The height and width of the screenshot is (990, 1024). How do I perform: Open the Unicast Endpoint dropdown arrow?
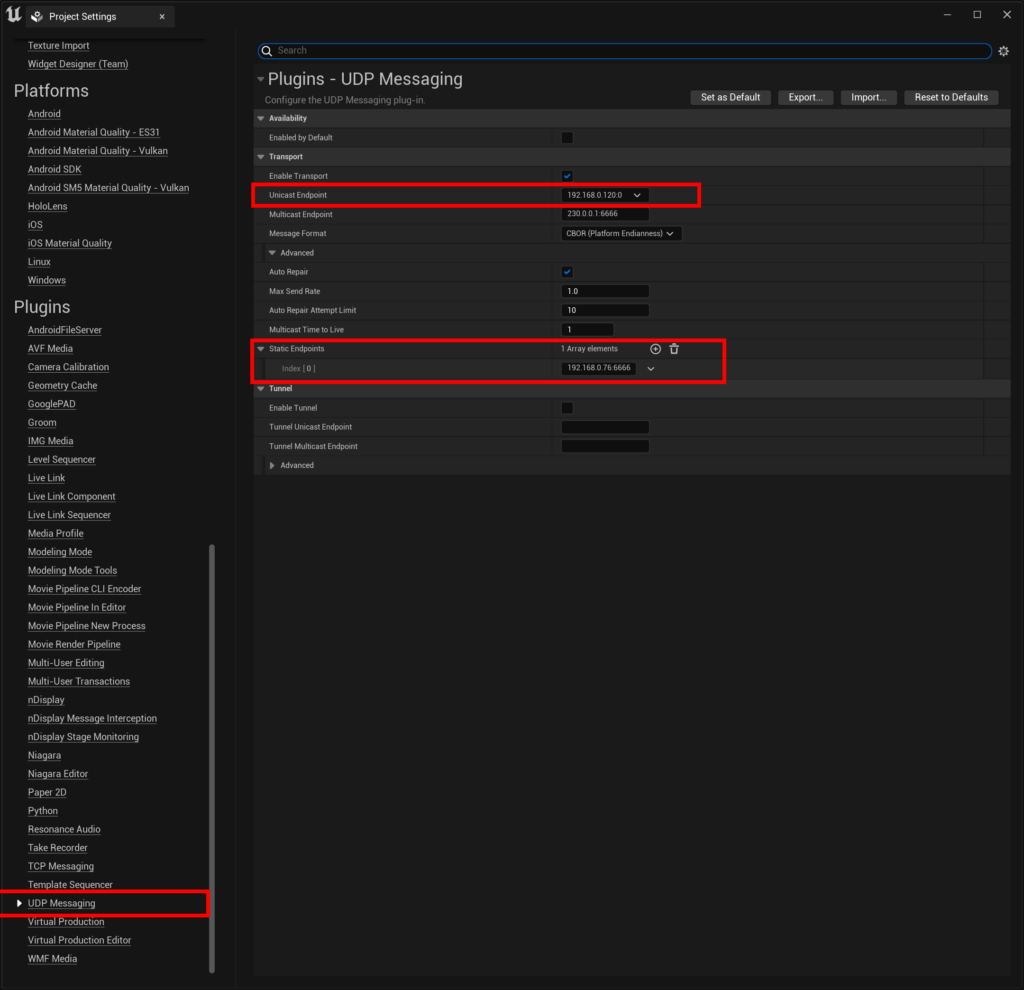coord(637,195)
